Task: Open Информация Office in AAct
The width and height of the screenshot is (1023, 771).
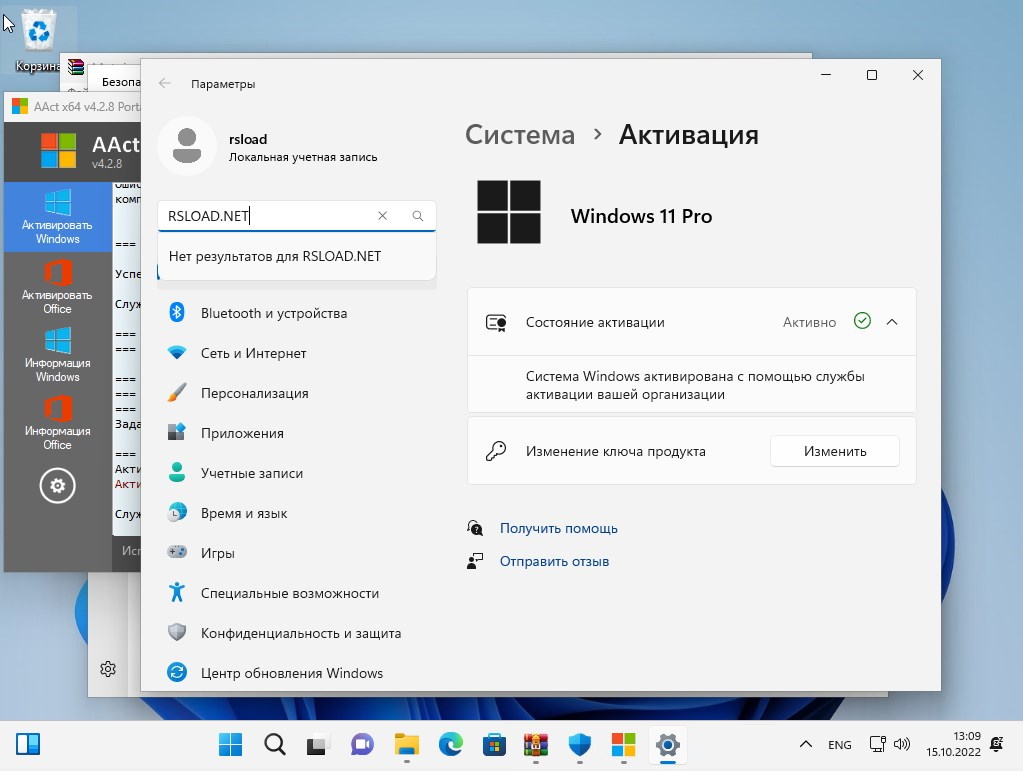Action: point(57,424)
